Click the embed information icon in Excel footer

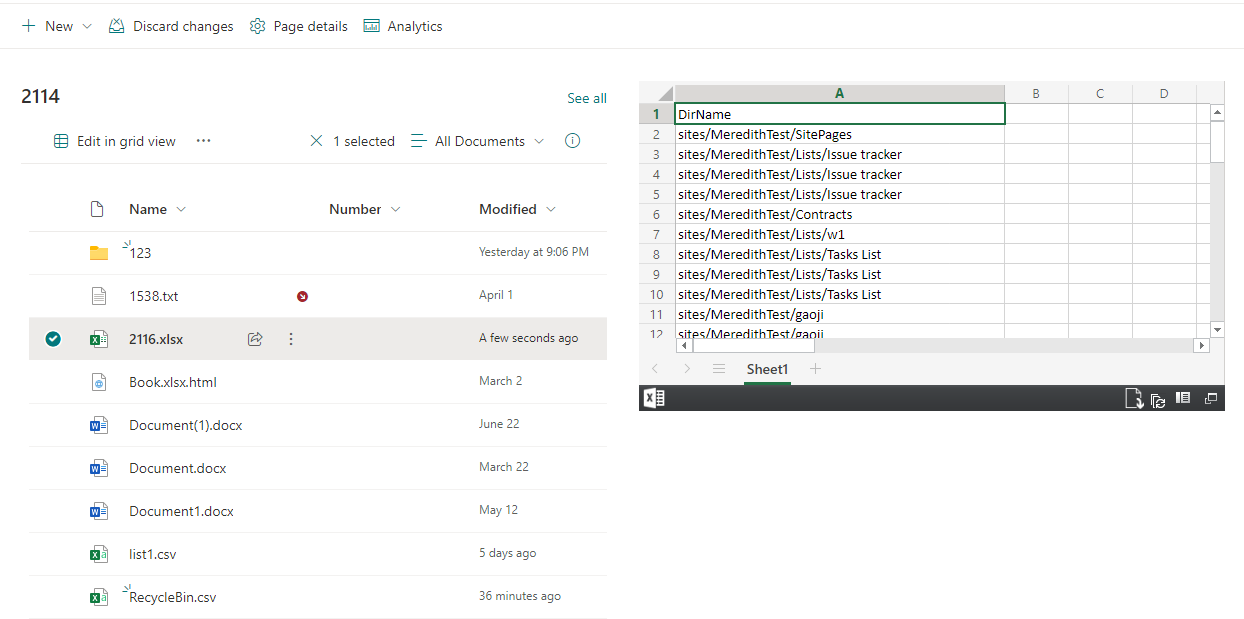(x=1183, y=398)
